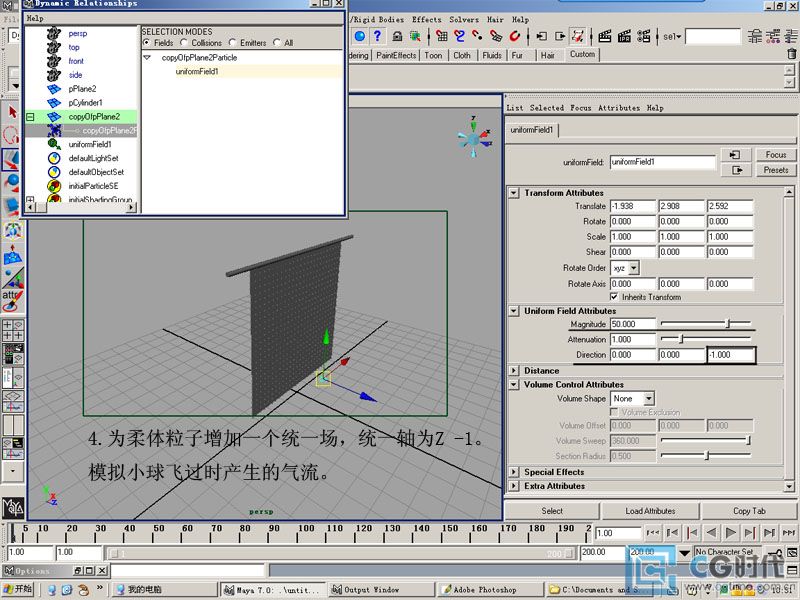Image resolution: width=800 pixels, height=600 pixels.
Task: Open the Effects menu
Action: click(x=427, y=19)
